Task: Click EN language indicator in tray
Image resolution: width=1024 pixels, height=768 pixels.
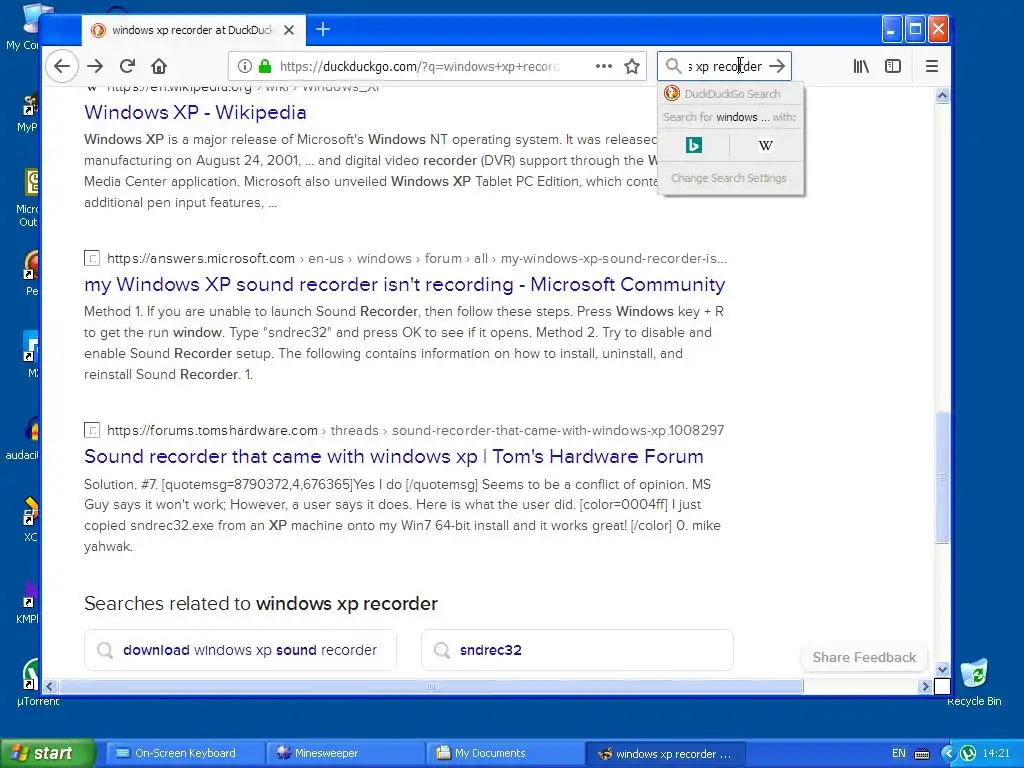Action: pos(899,754)
